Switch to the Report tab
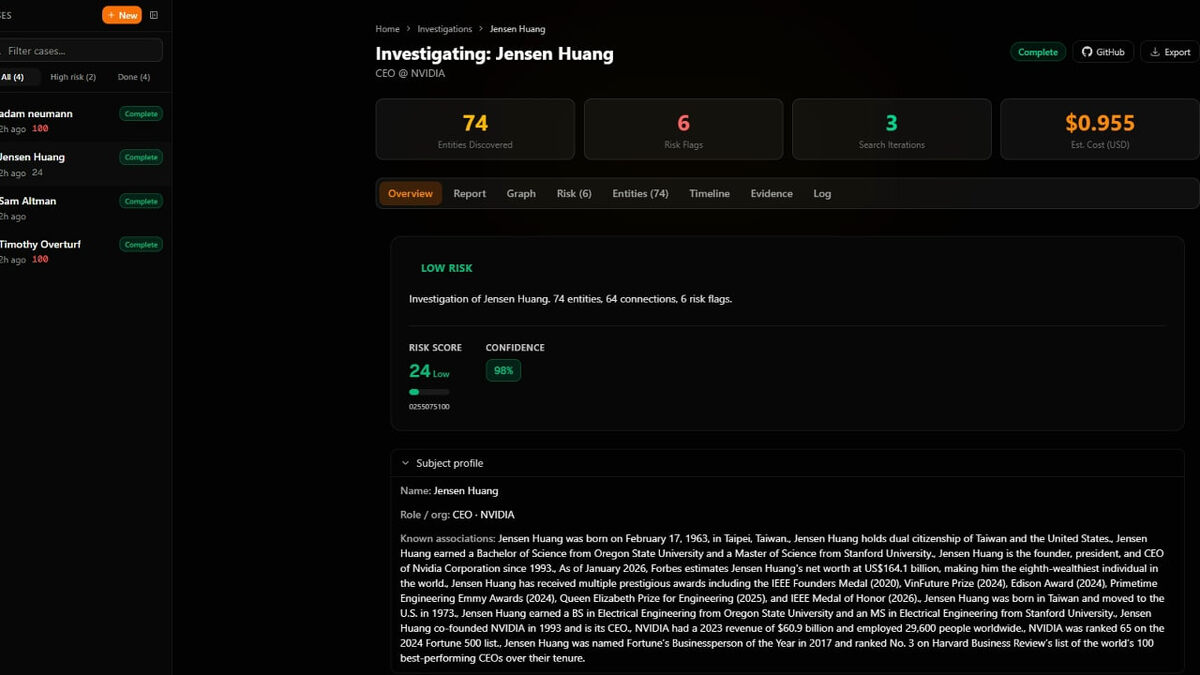Screen dimensions: 1200x675 pos(469,193)
